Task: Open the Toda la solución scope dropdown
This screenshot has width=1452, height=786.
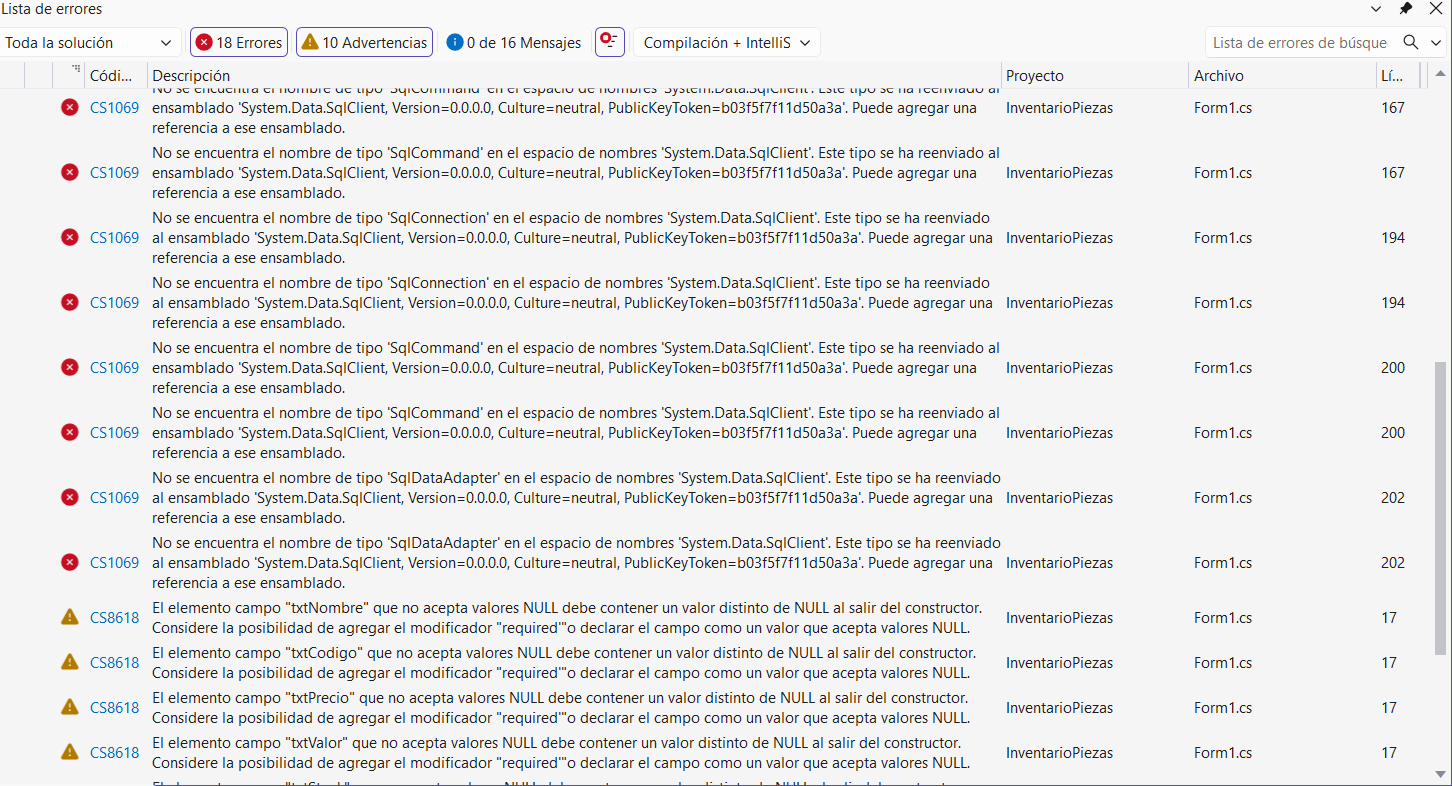Action: click(x=90, y=42)
